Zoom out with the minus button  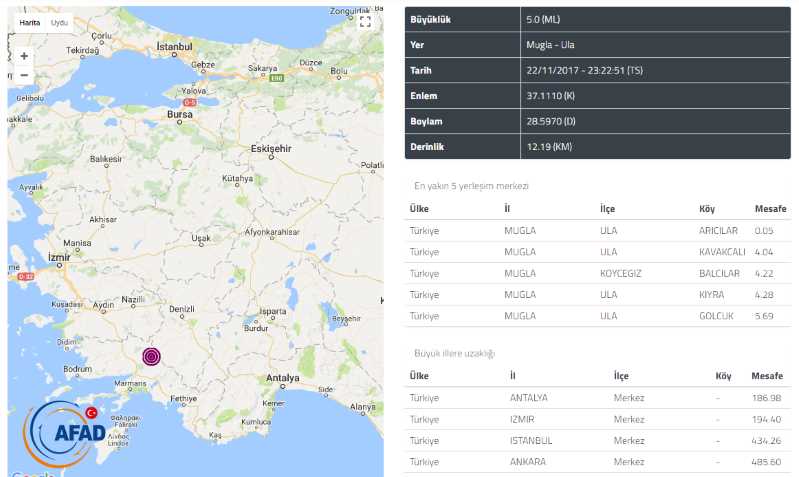(x=24, y=76)
